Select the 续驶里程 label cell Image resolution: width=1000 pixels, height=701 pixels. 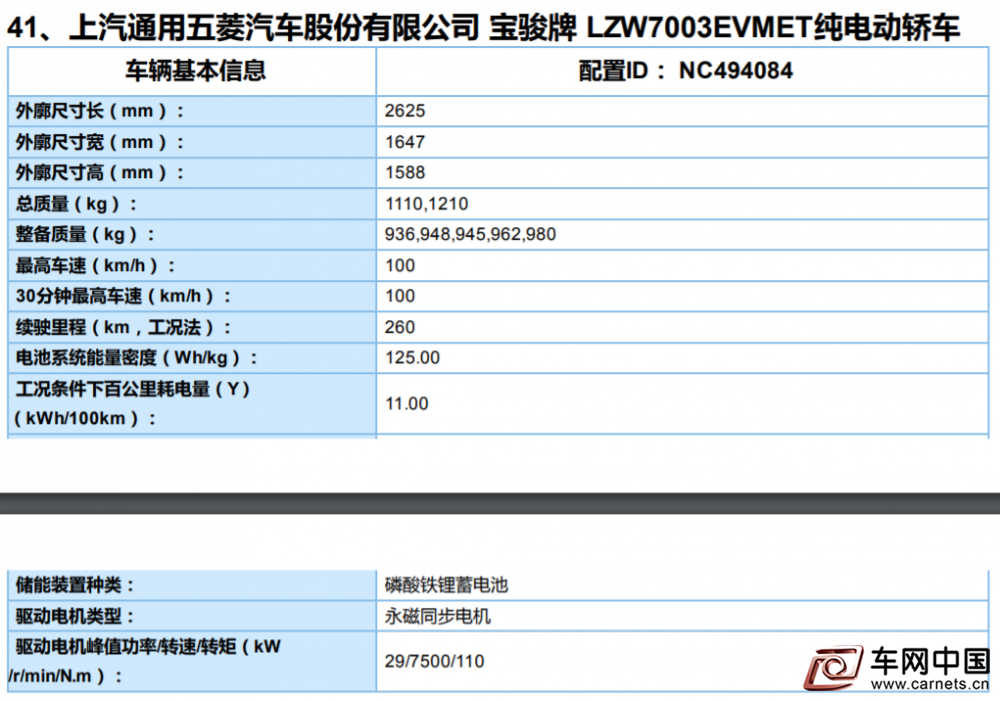coord(192,328)
